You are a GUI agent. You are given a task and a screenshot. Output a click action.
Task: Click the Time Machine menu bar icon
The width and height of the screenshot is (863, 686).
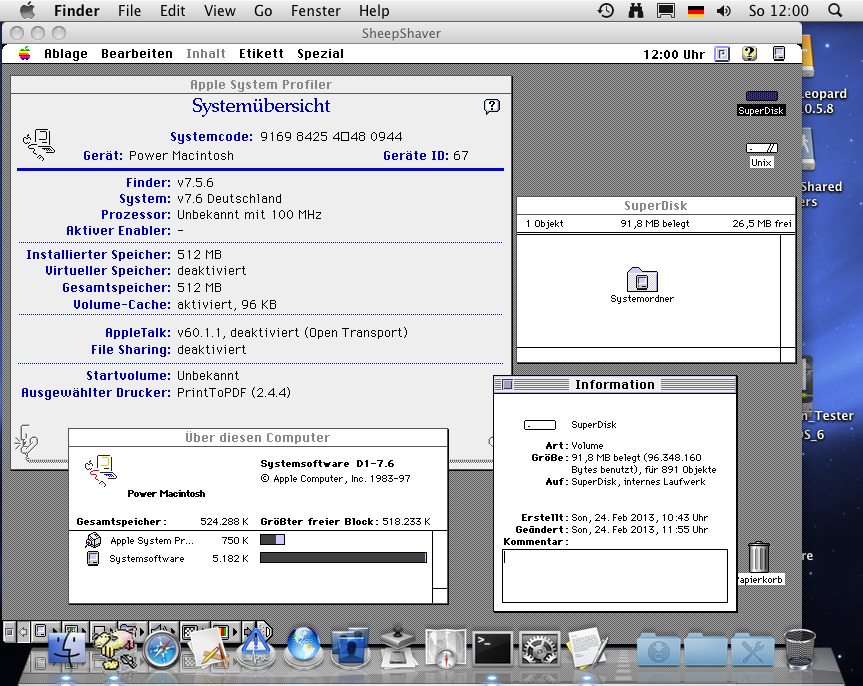[606, 10]
